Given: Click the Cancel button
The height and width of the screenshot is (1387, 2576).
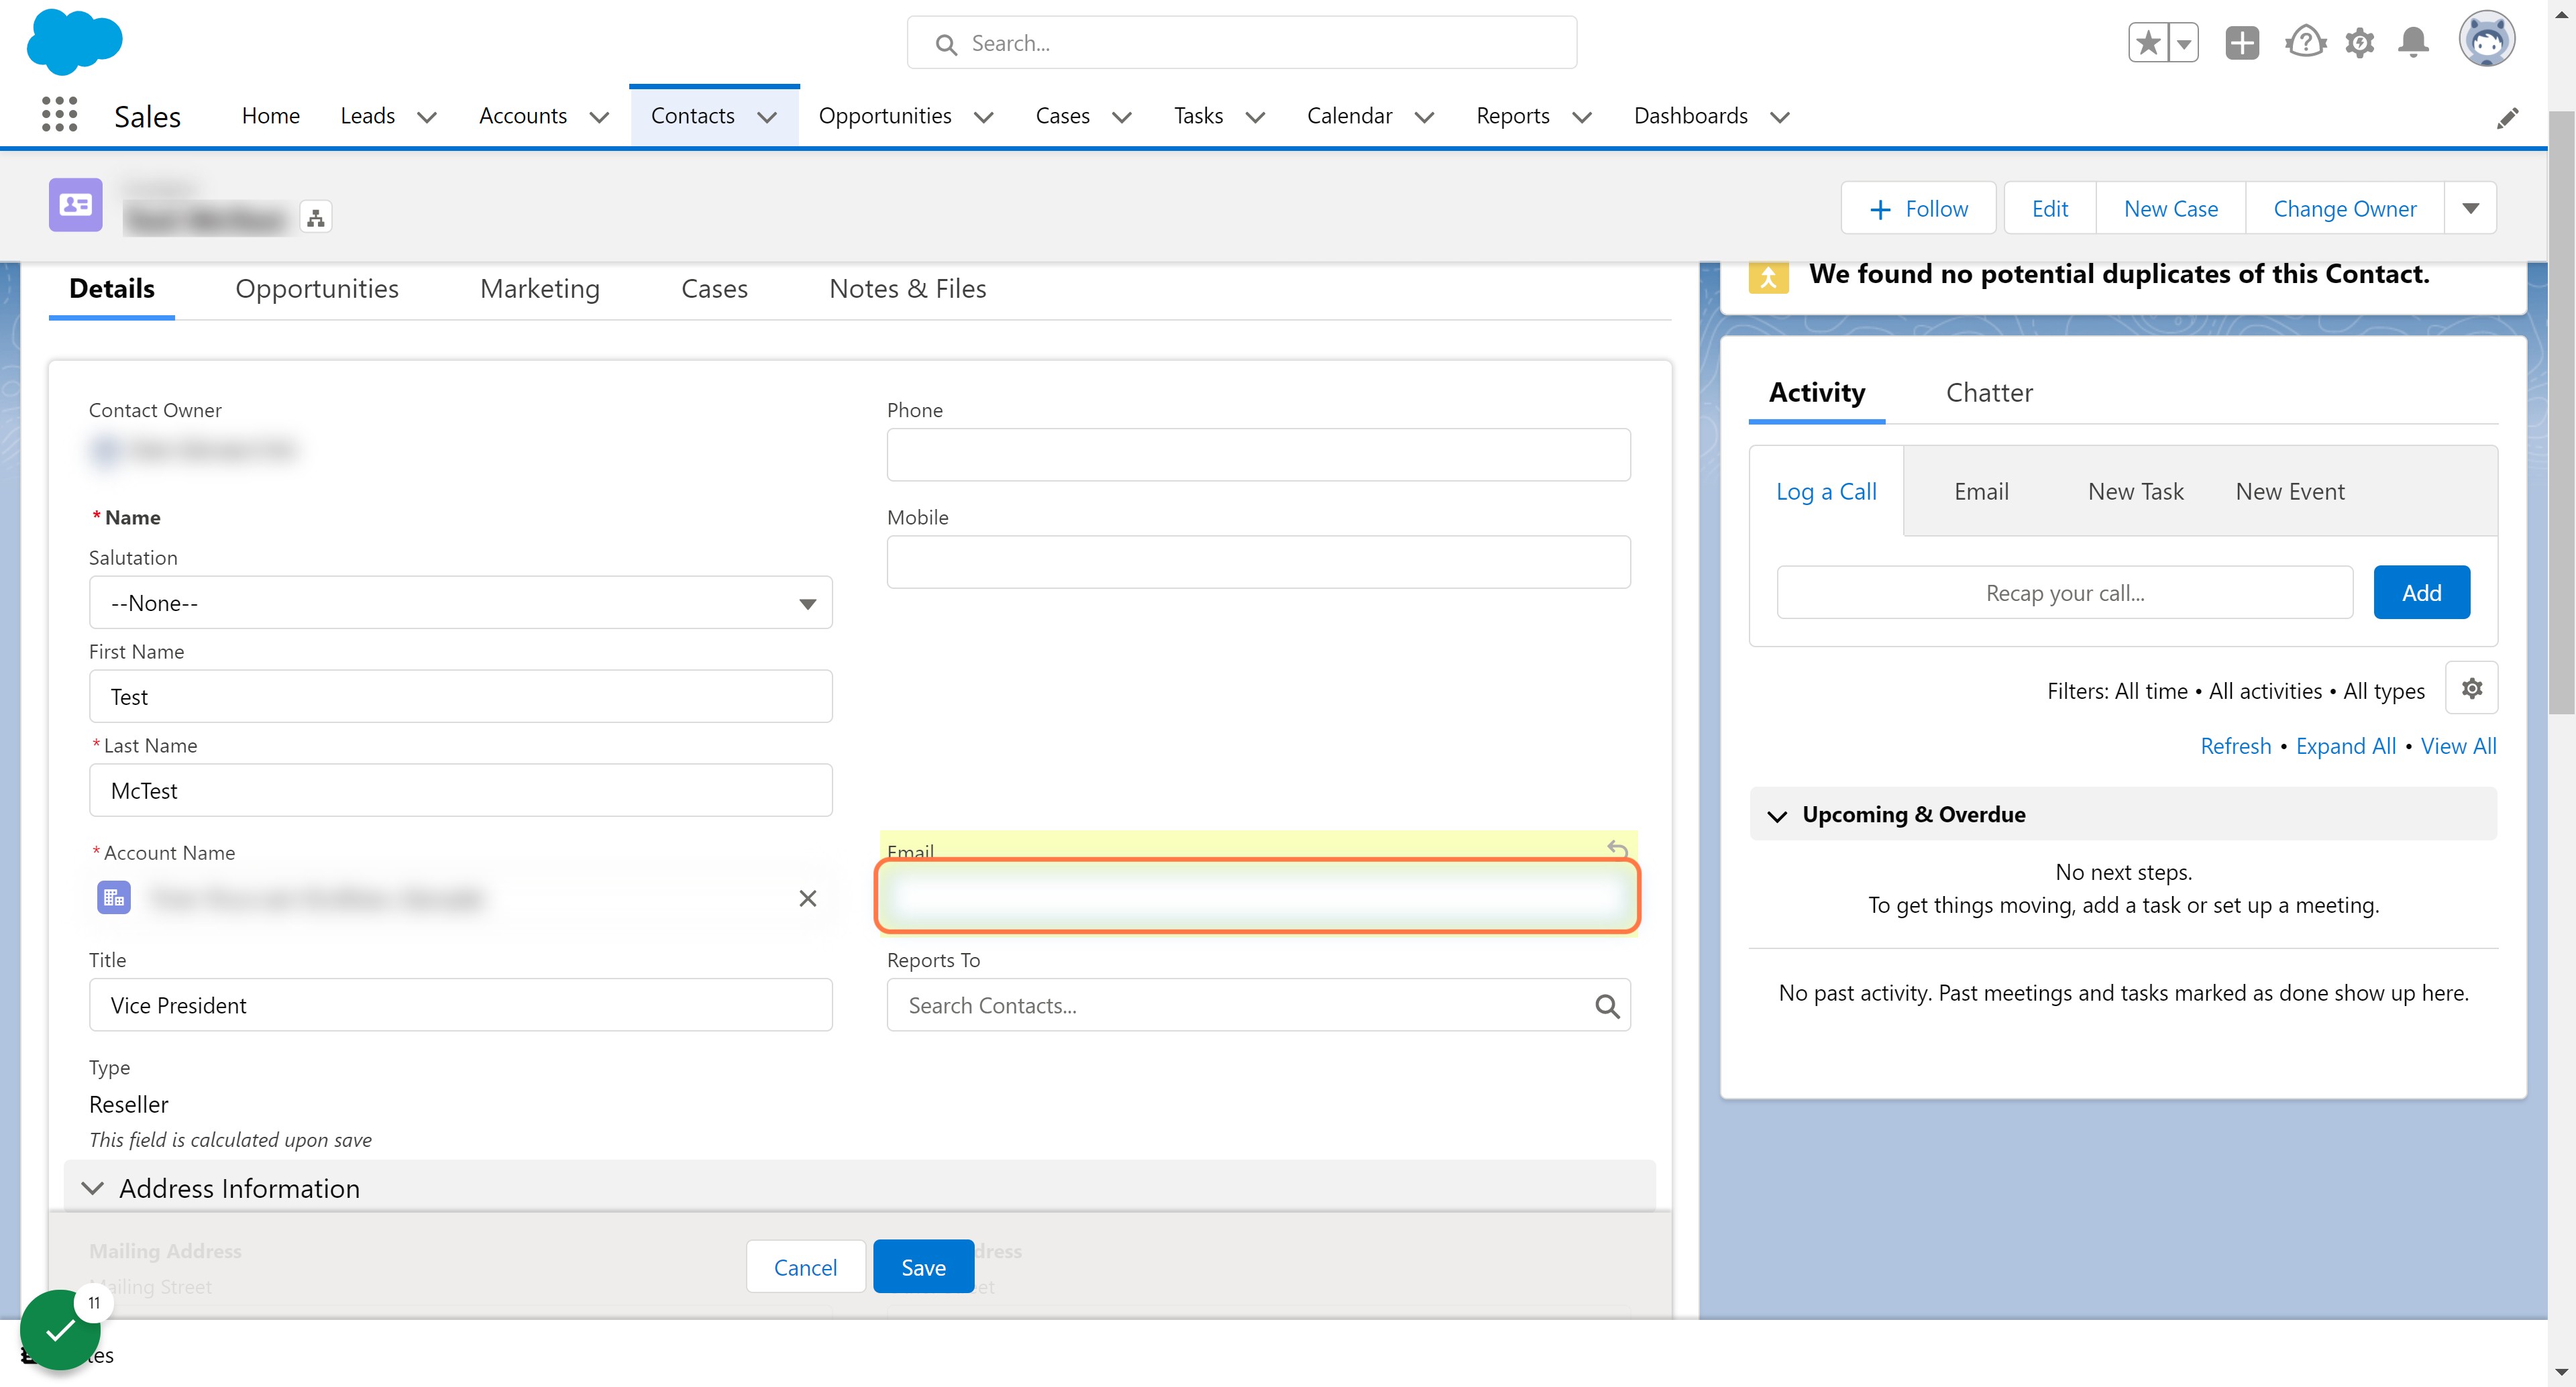Looking at the screenshot, I should click(x=805, y=1268).
